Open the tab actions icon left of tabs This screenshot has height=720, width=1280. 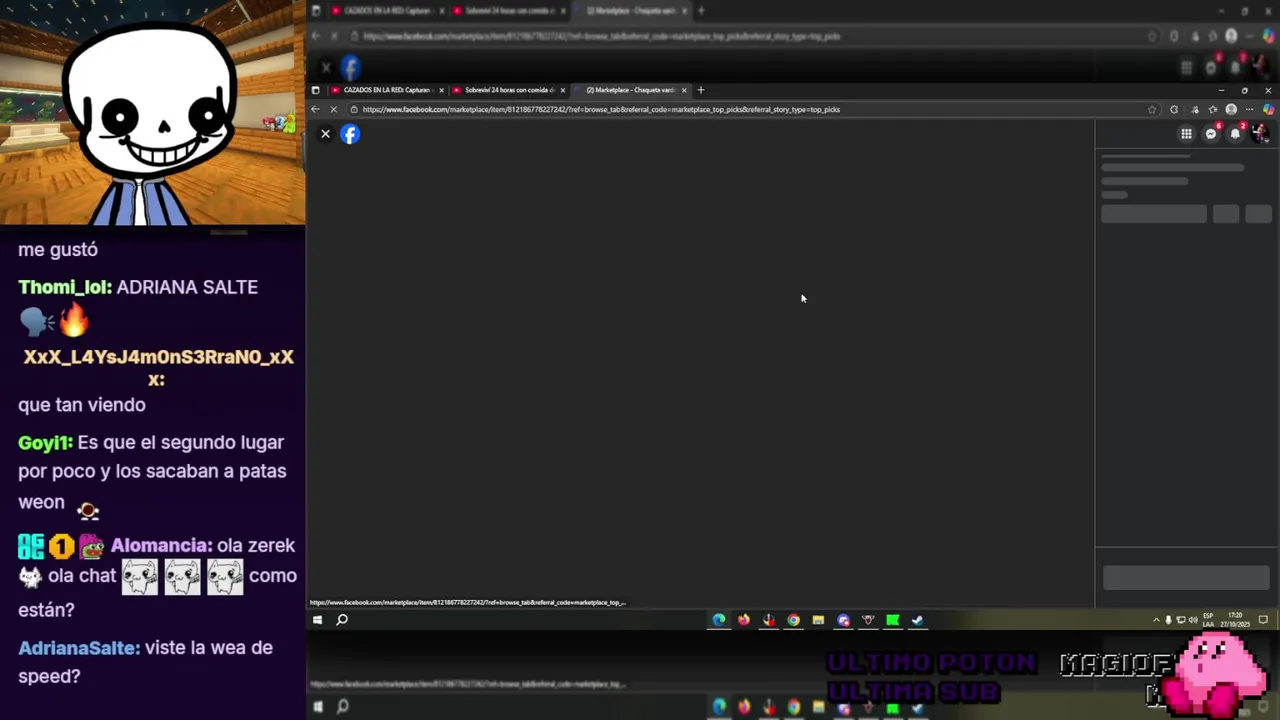tap(315, 90)
